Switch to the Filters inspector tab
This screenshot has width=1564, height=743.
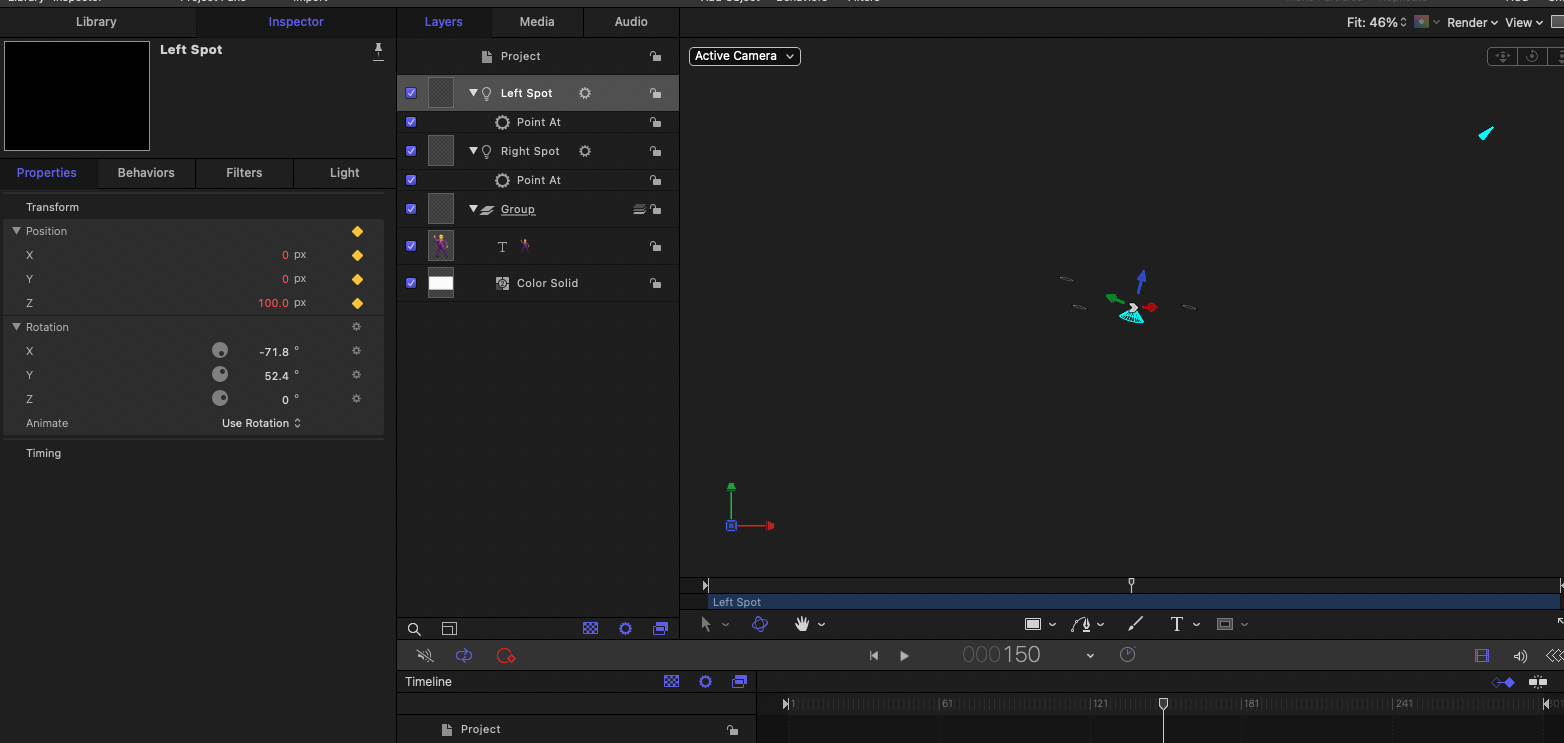[x=244, y=173]
